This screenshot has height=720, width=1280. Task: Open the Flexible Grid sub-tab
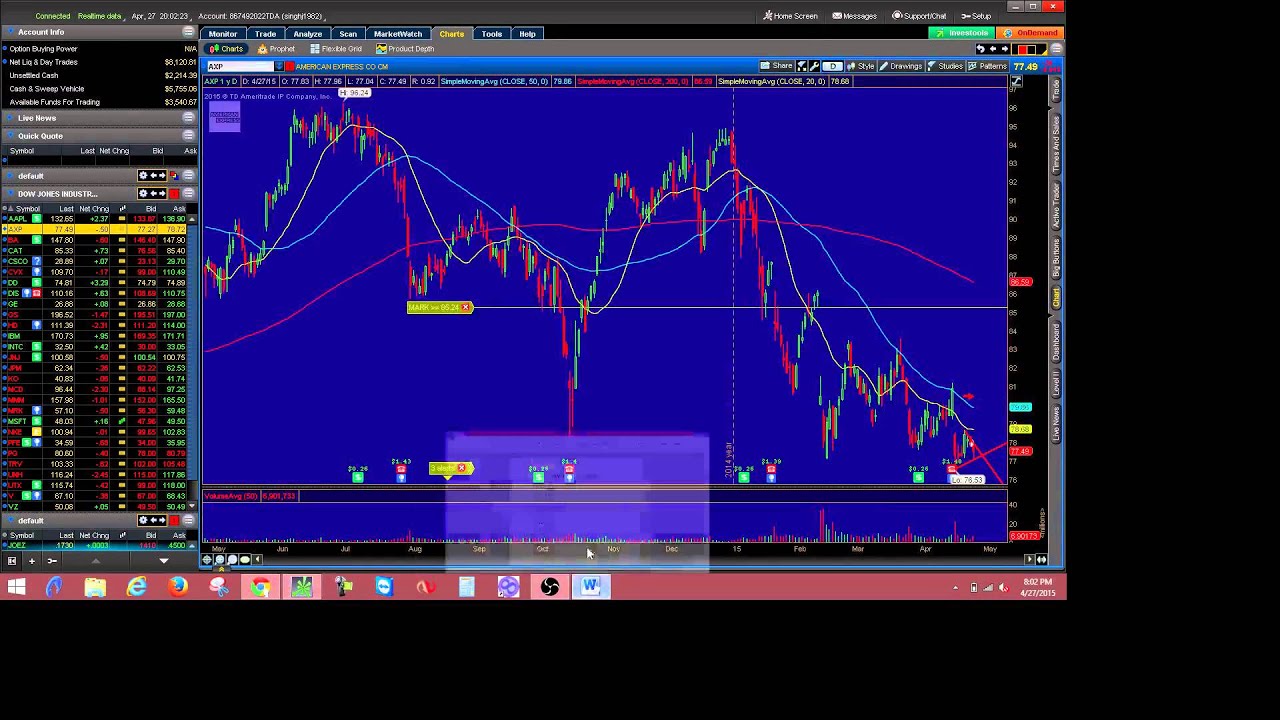click(x=336, y=49)
